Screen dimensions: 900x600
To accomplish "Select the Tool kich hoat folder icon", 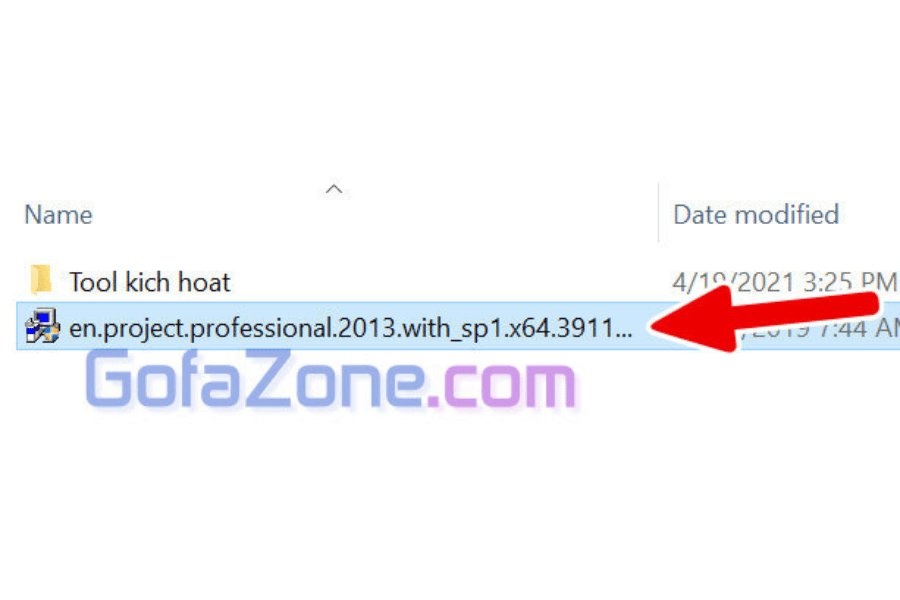I will tap(41, 280).
